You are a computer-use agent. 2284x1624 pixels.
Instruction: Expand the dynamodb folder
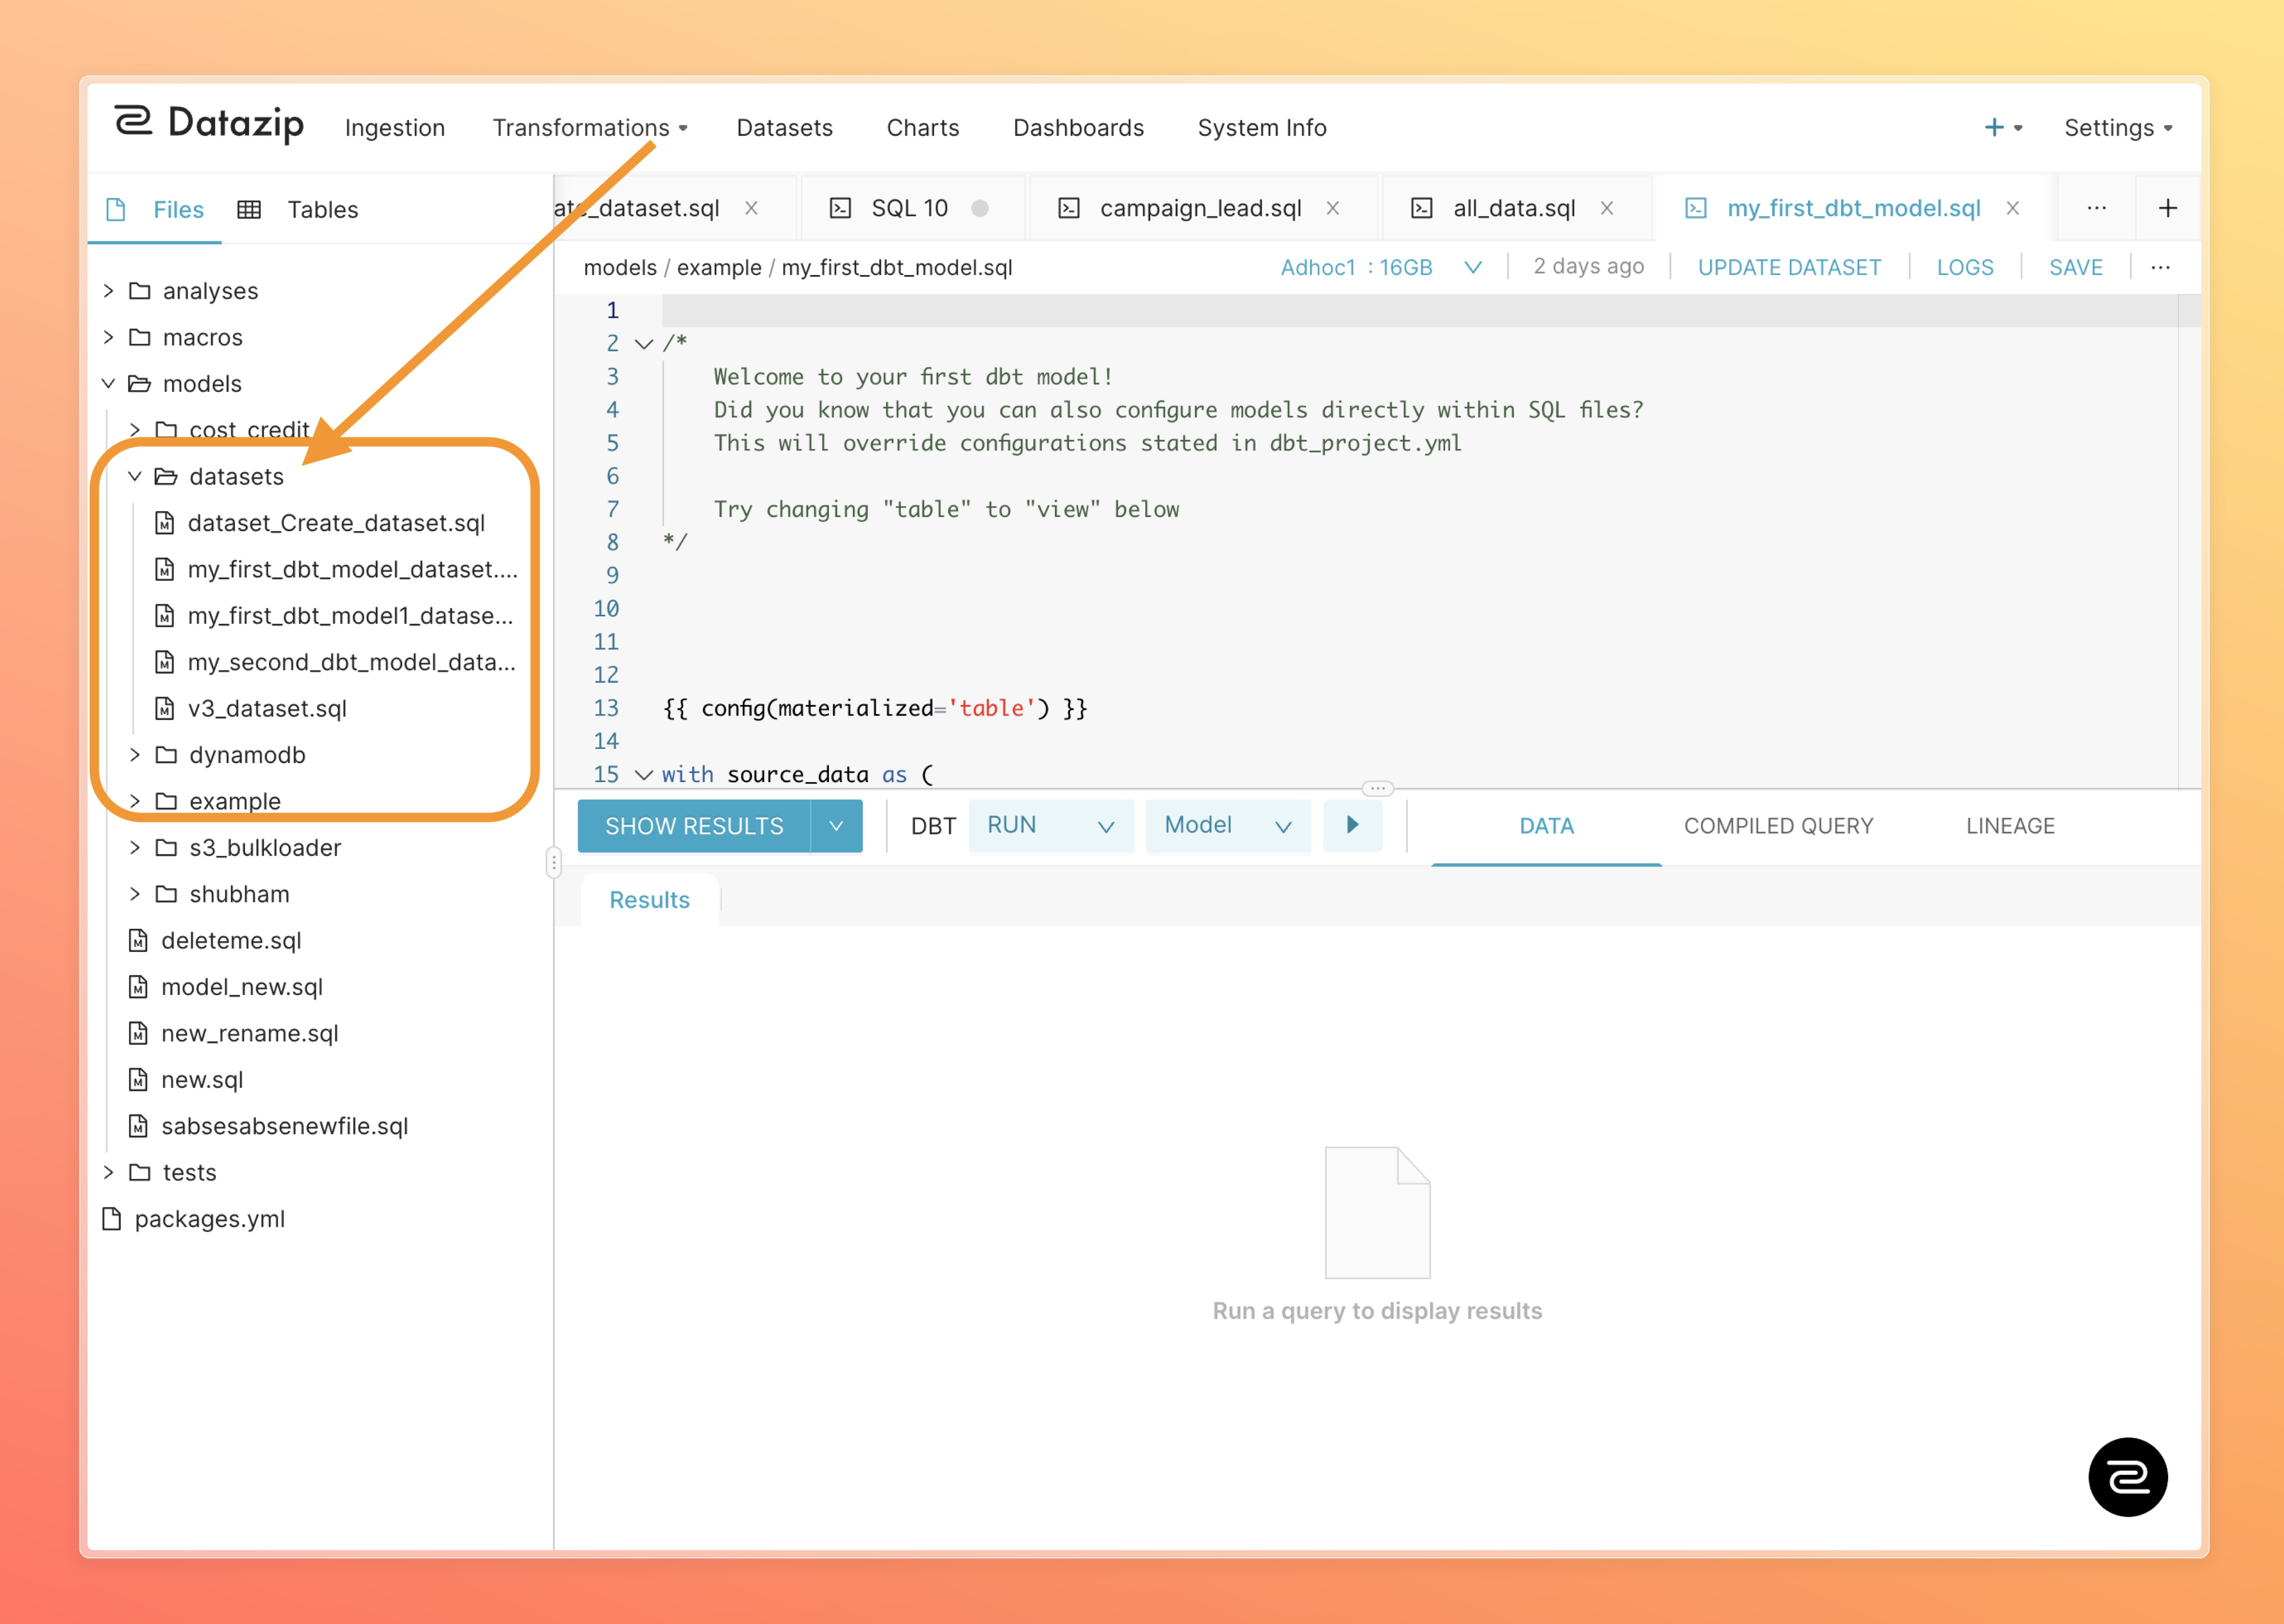pos(135,755)
